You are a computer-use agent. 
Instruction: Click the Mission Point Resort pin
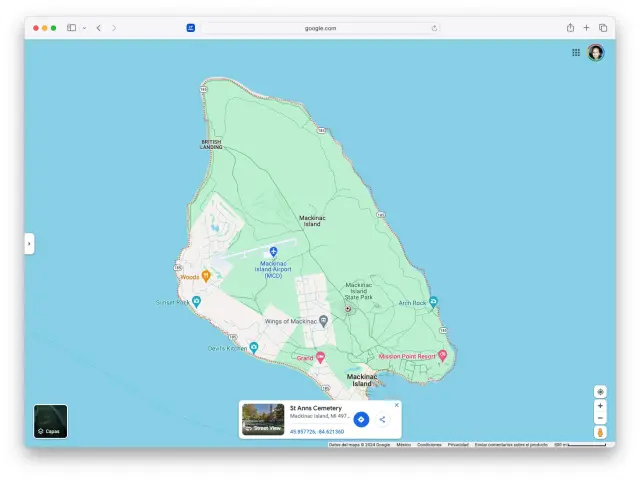pyautogui.click(x=443, y=355)
